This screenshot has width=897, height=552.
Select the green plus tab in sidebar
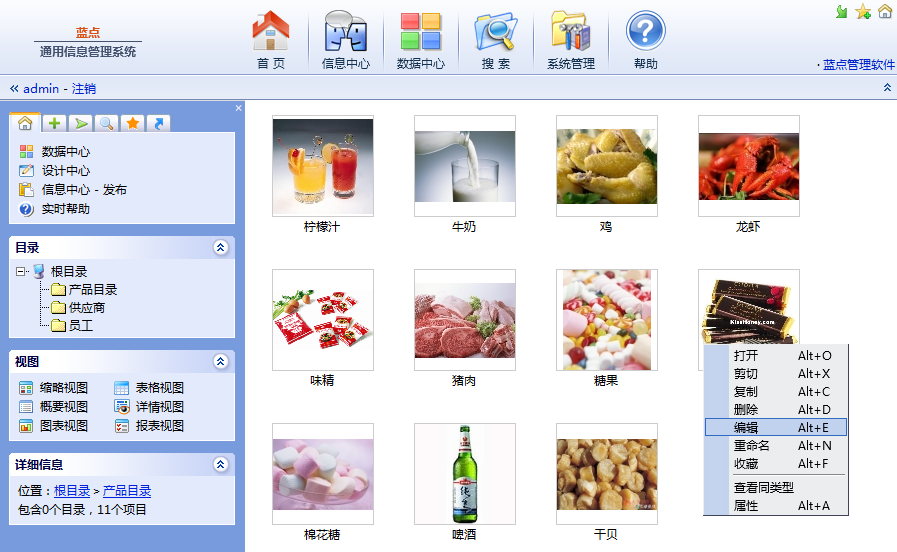pos(54,124)
